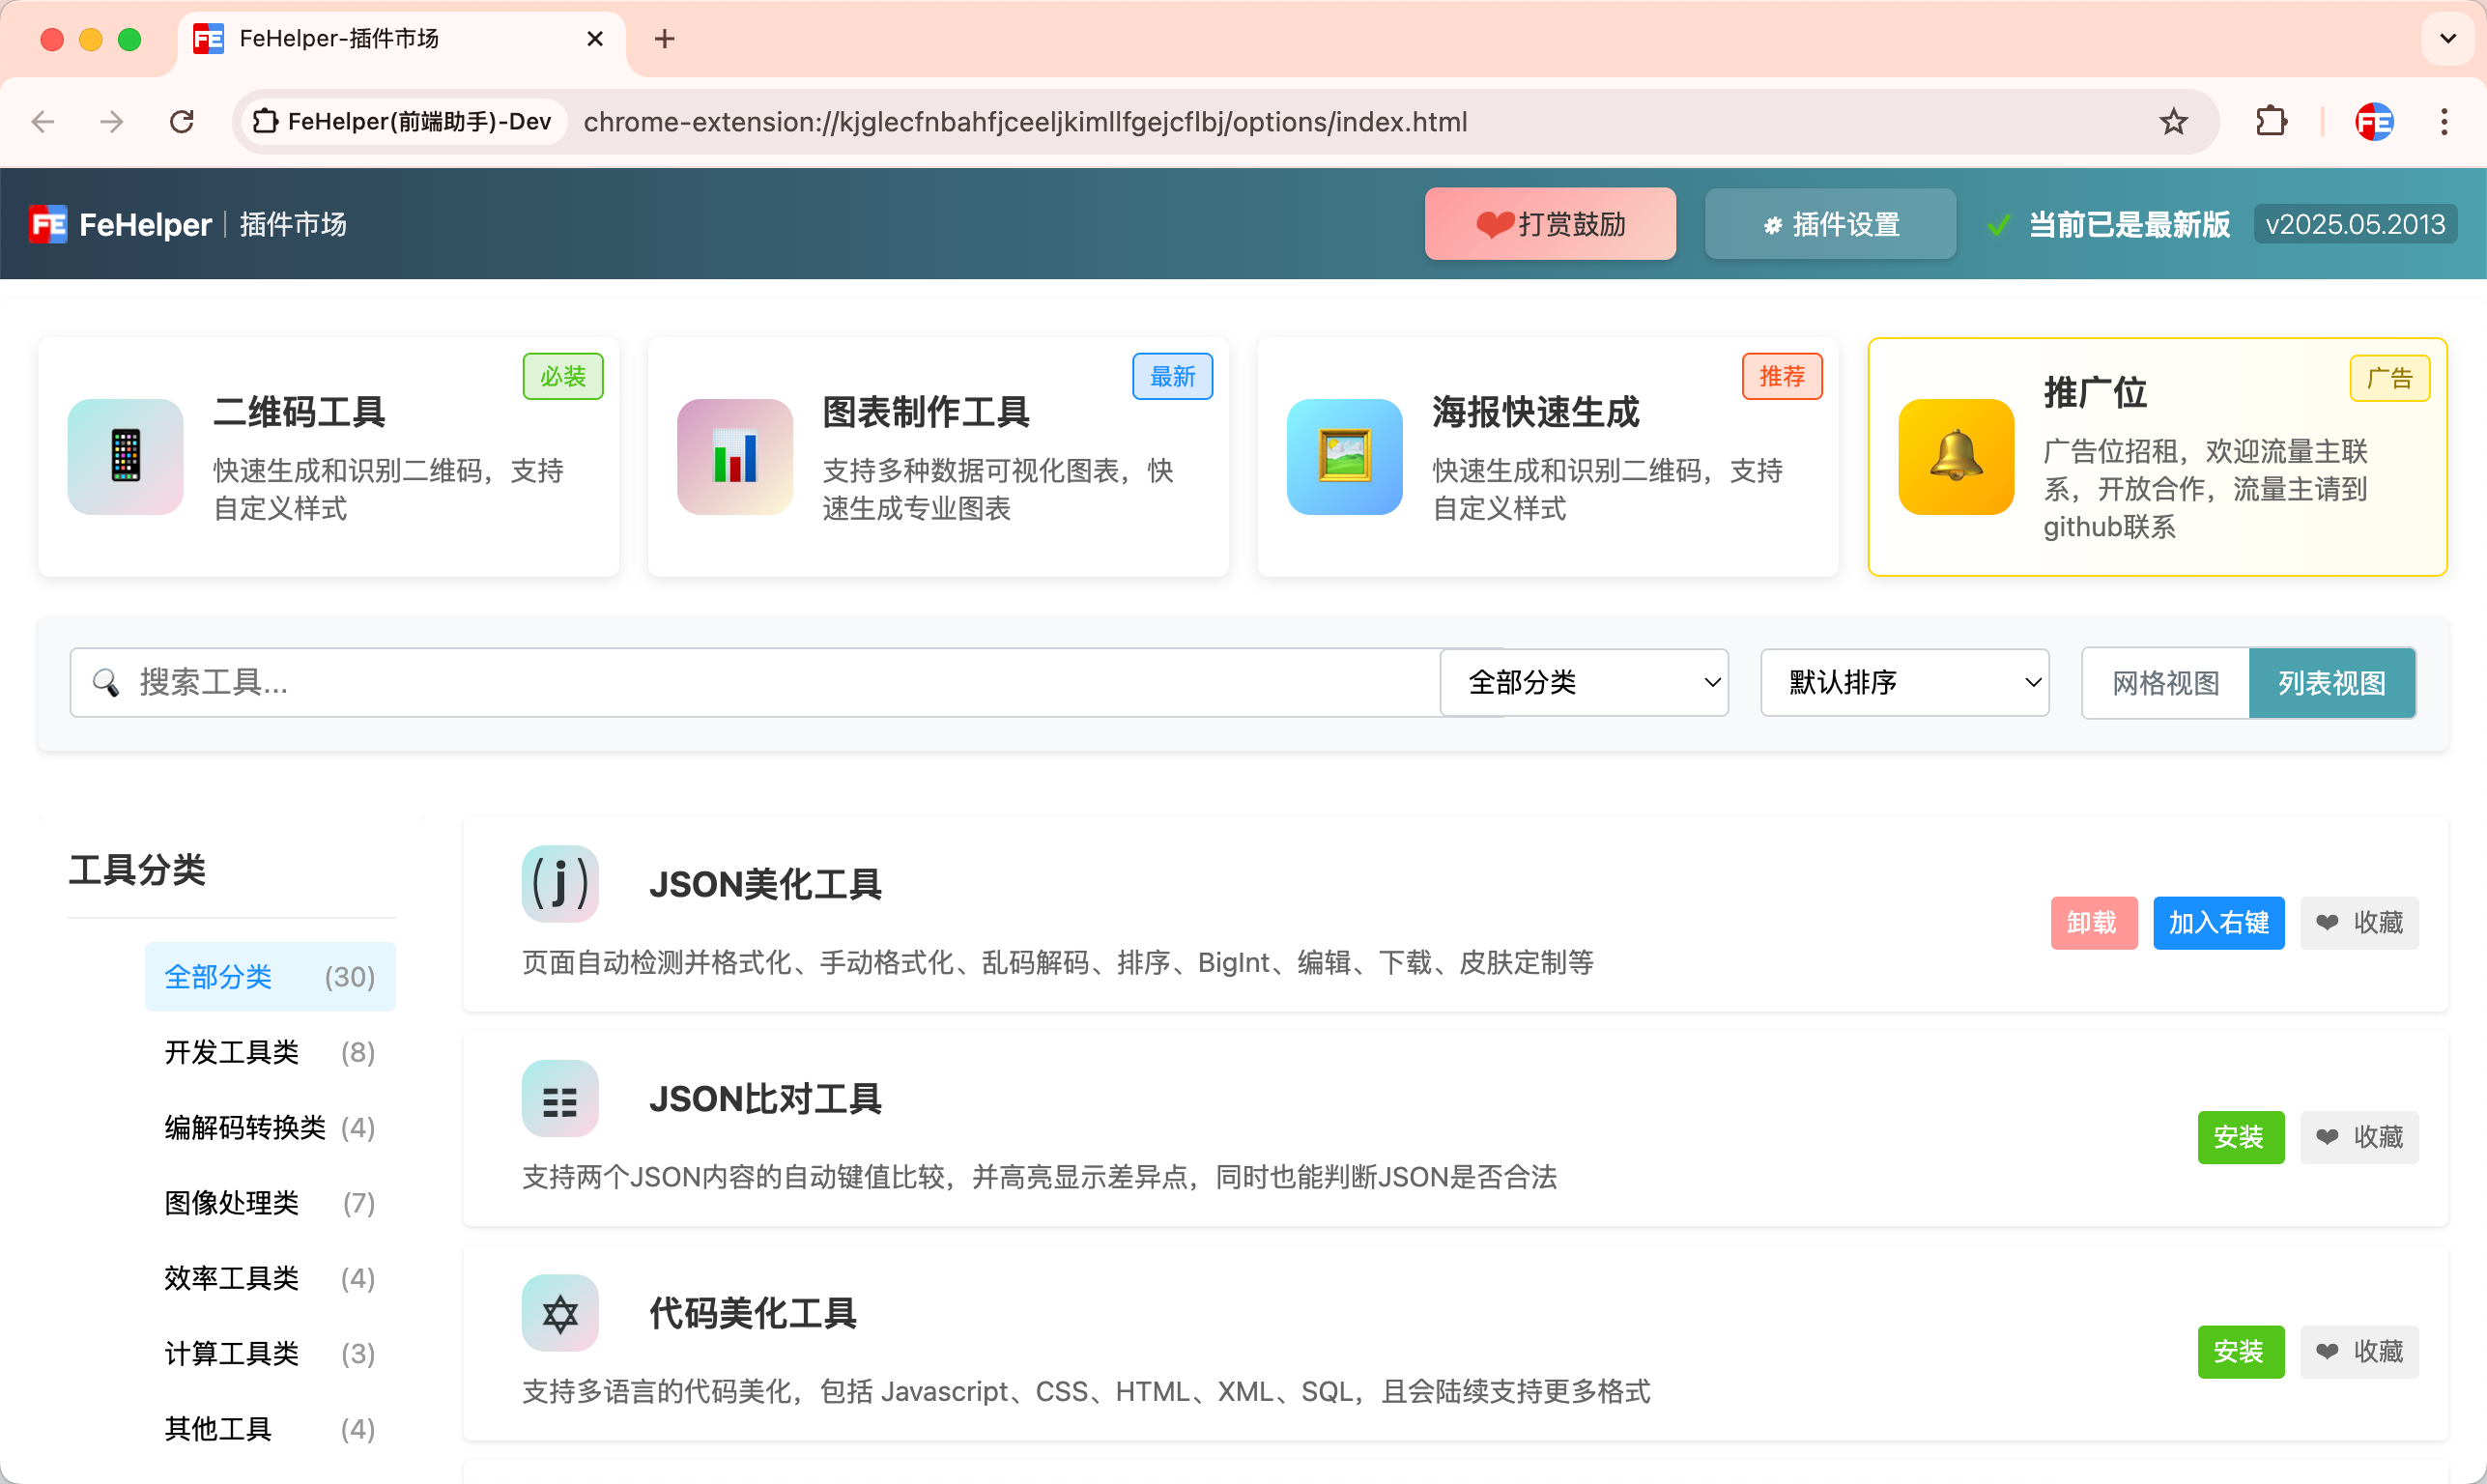Select 编解码转换类 category
Image resolution: width=2487 pixels, height=1484 pixels.
point(270,1127)
